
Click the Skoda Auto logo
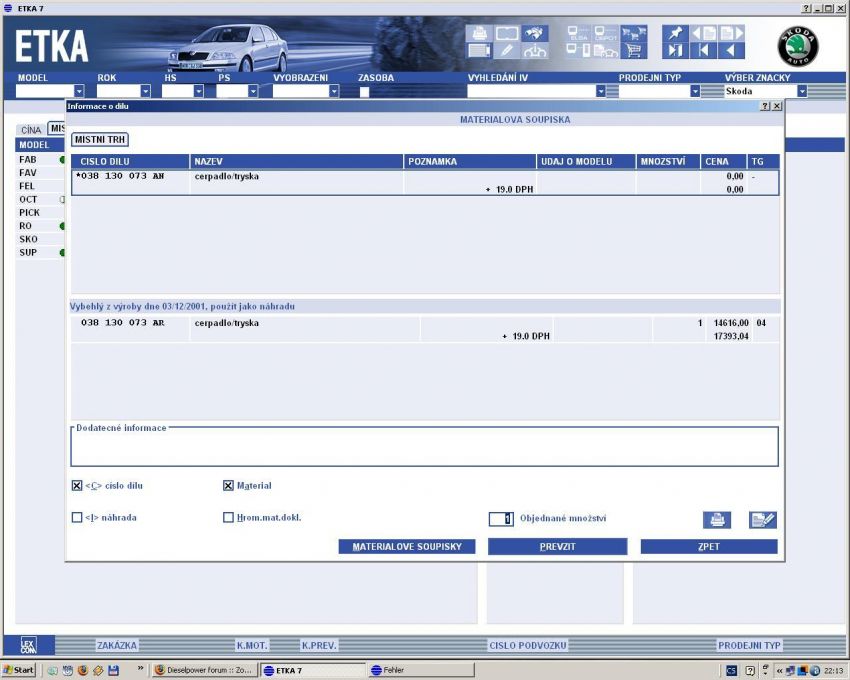pos(797,46)
